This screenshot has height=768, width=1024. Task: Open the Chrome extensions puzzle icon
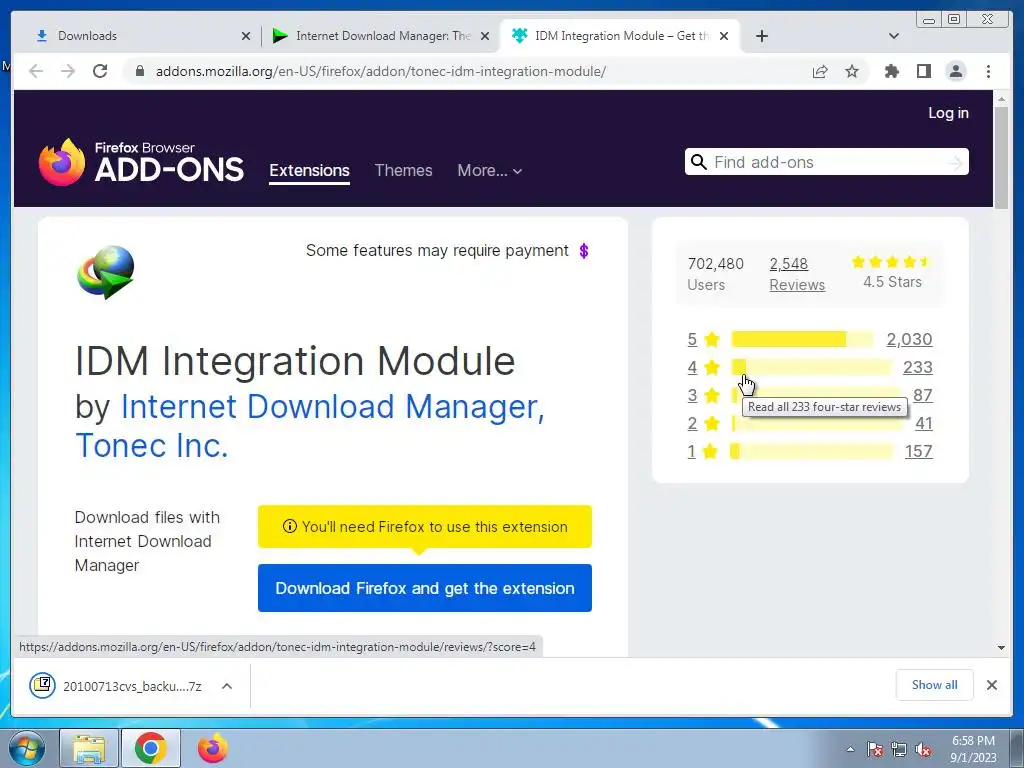tap(891, 71)
